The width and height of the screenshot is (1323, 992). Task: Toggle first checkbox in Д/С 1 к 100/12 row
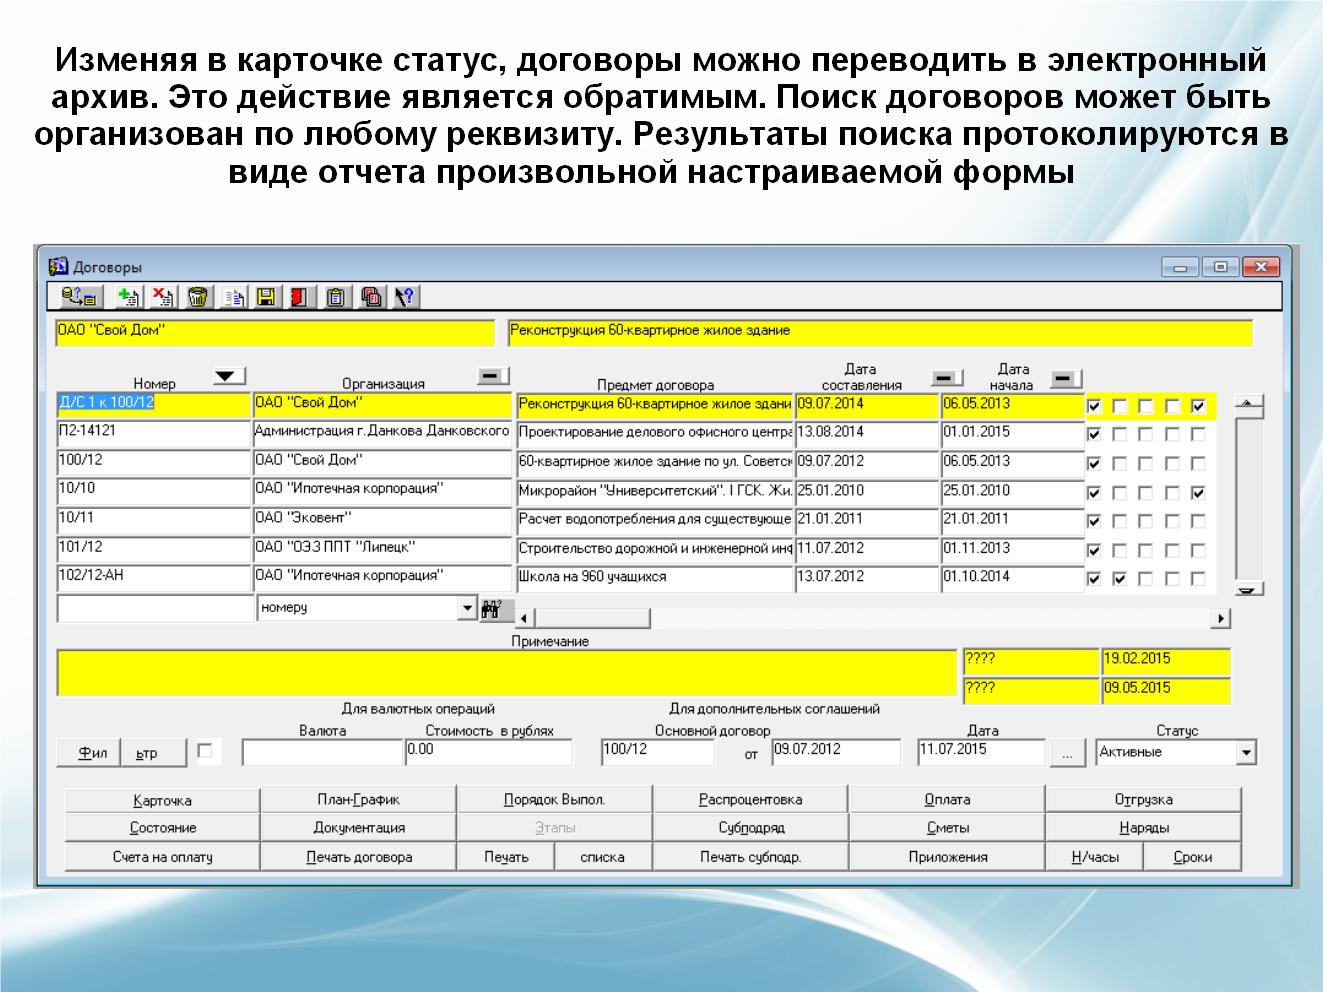click(x=1094, y=407)
